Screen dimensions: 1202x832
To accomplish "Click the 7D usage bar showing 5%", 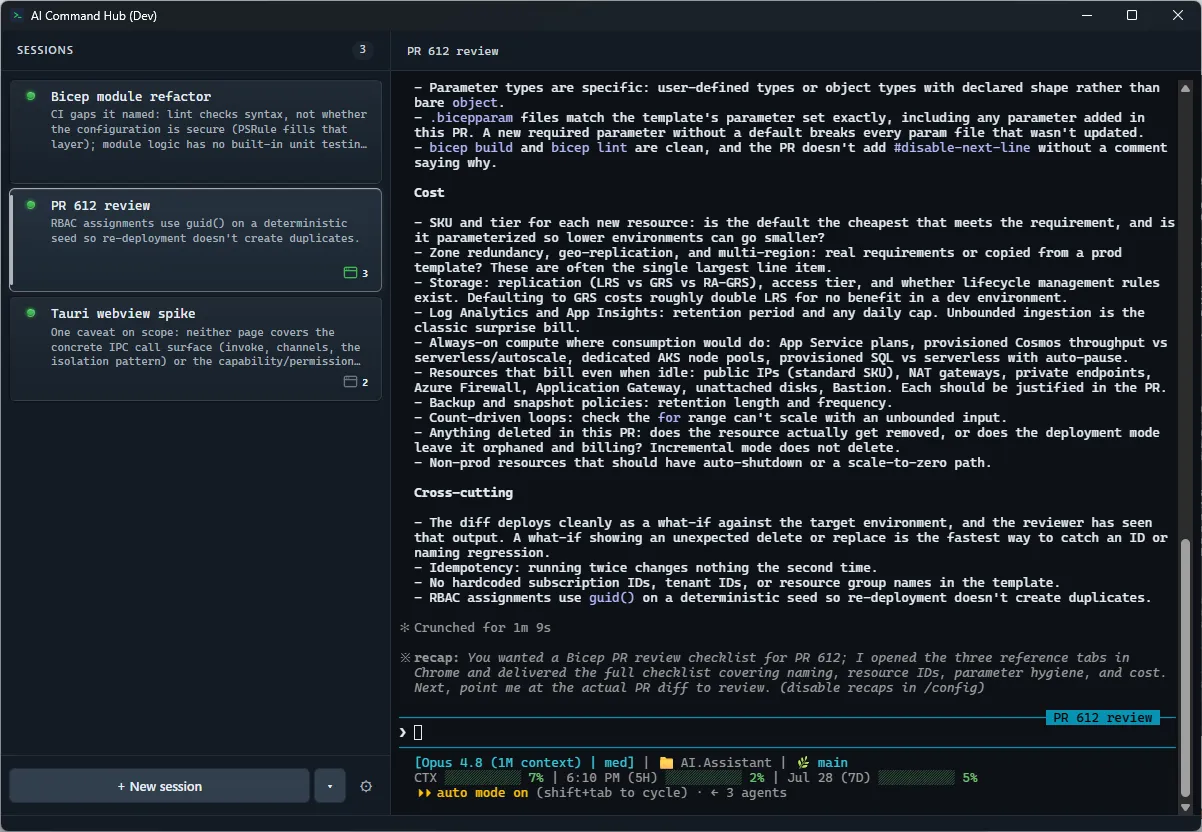I will click(917, 777).
